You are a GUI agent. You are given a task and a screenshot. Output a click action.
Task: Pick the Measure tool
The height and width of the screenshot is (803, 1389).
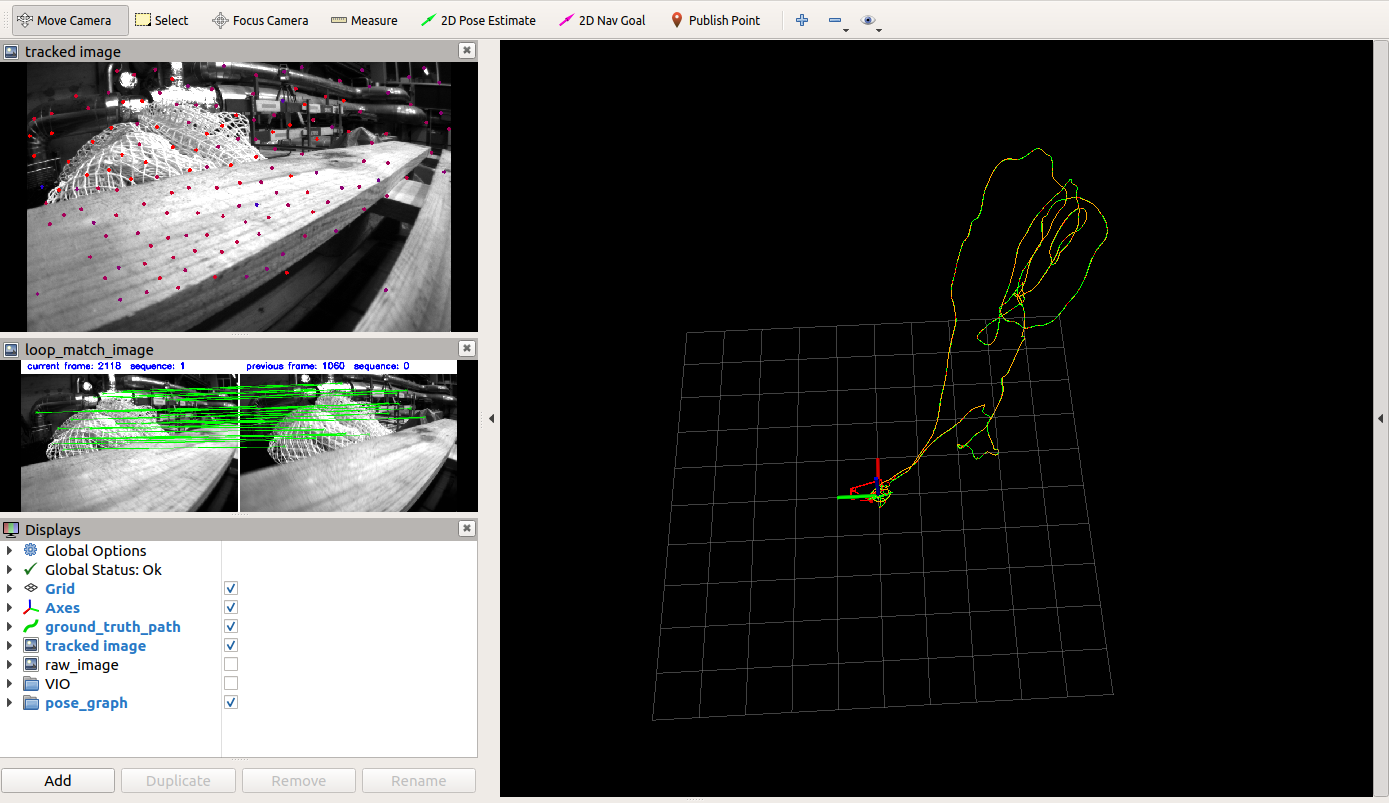(364, 20)
